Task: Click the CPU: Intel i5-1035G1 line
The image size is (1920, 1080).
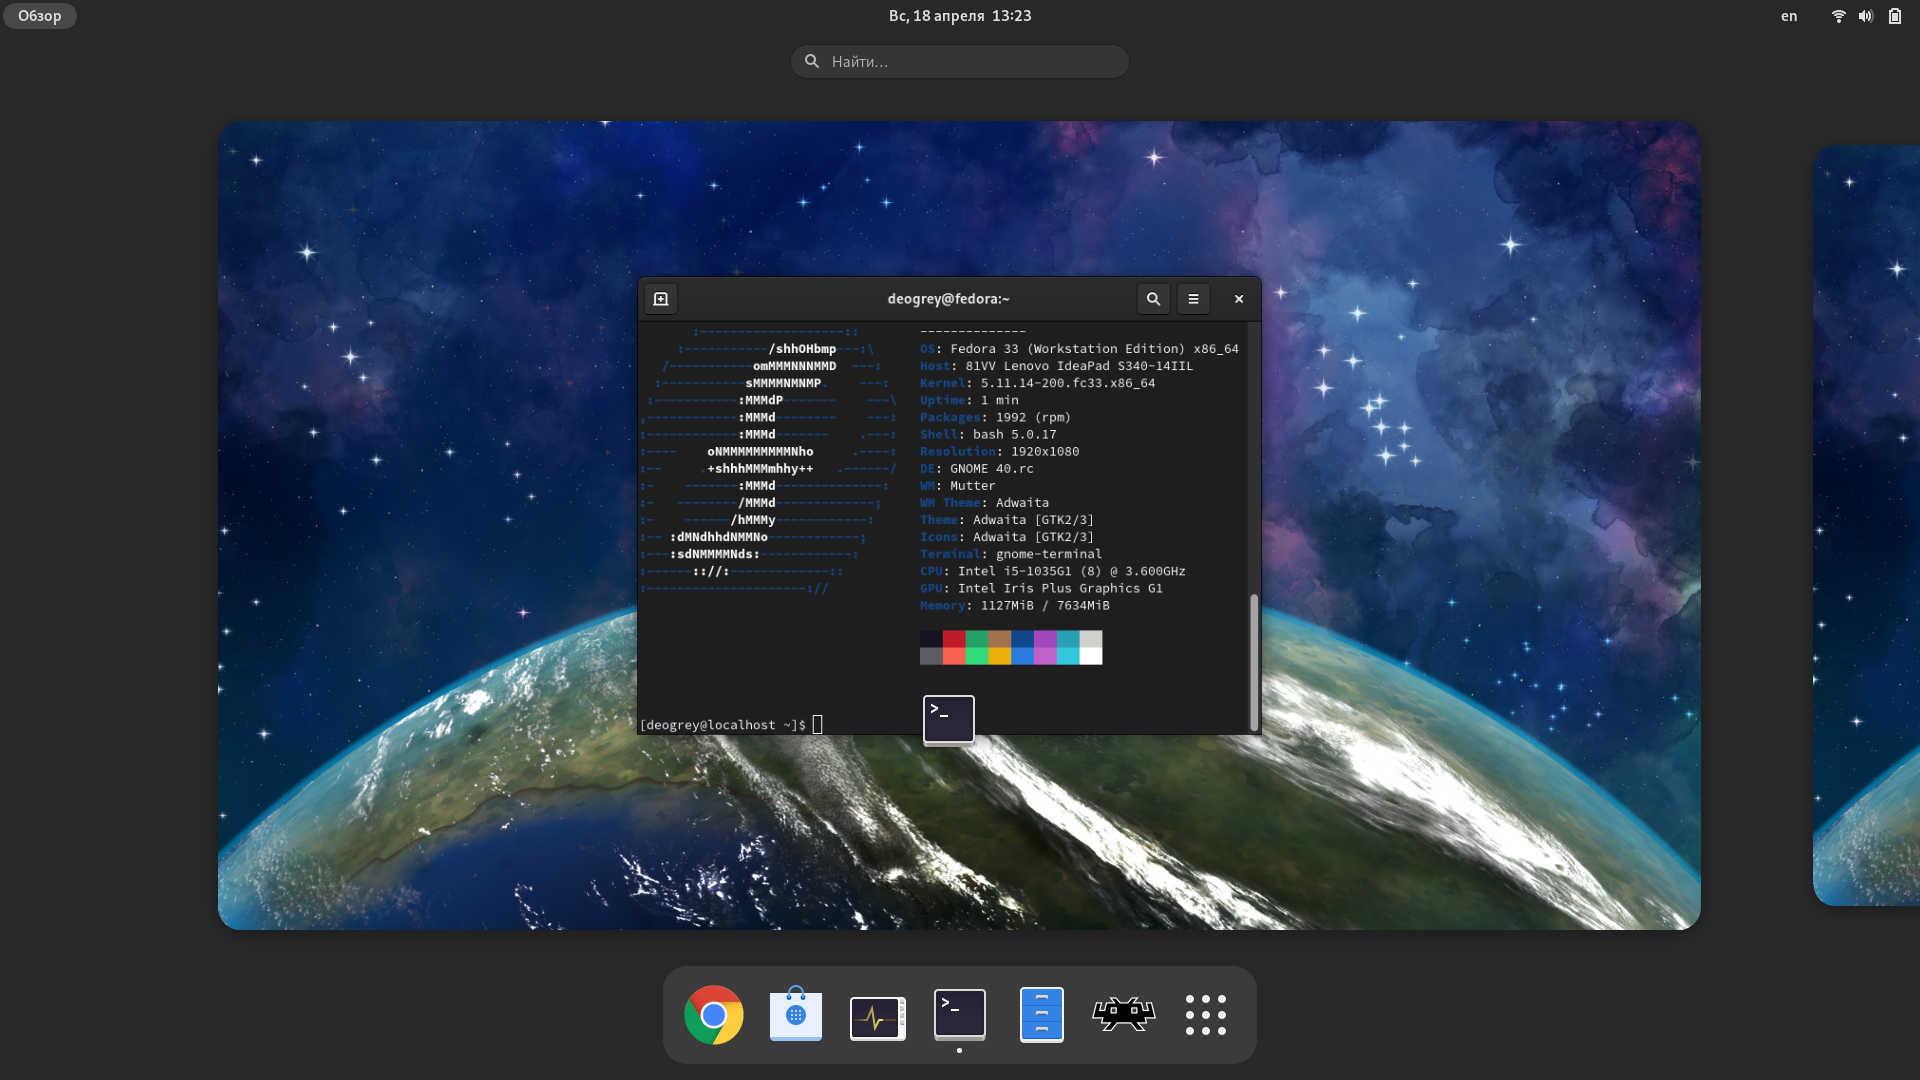Action: pos(1052,571)
